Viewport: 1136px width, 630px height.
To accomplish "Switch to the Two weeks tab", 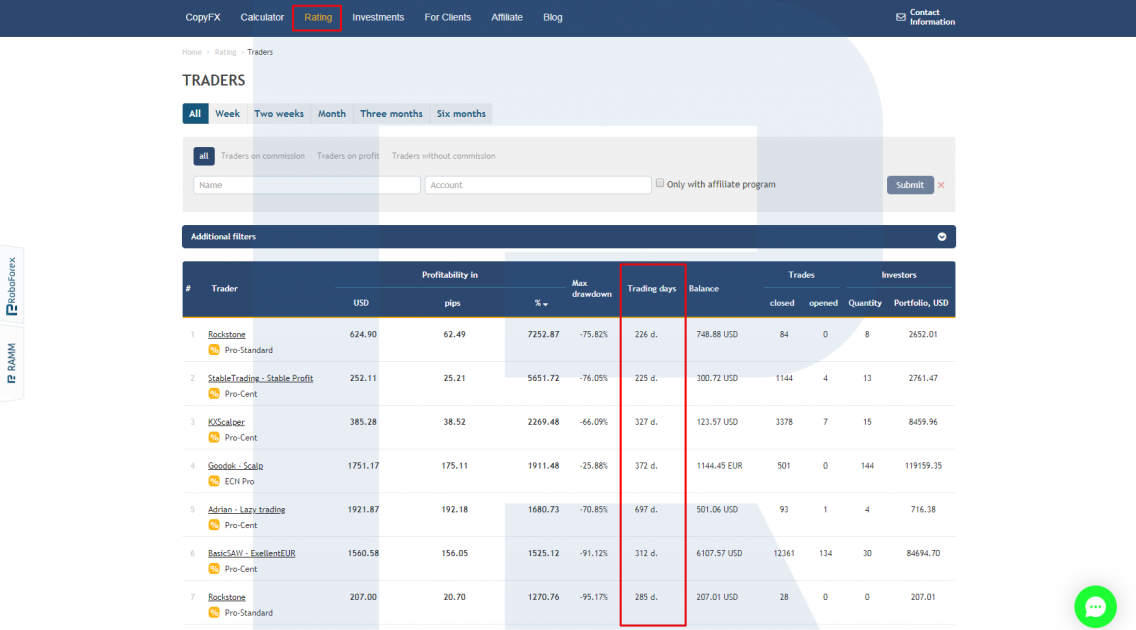I will pyautogui.click(x=279, y=114).
